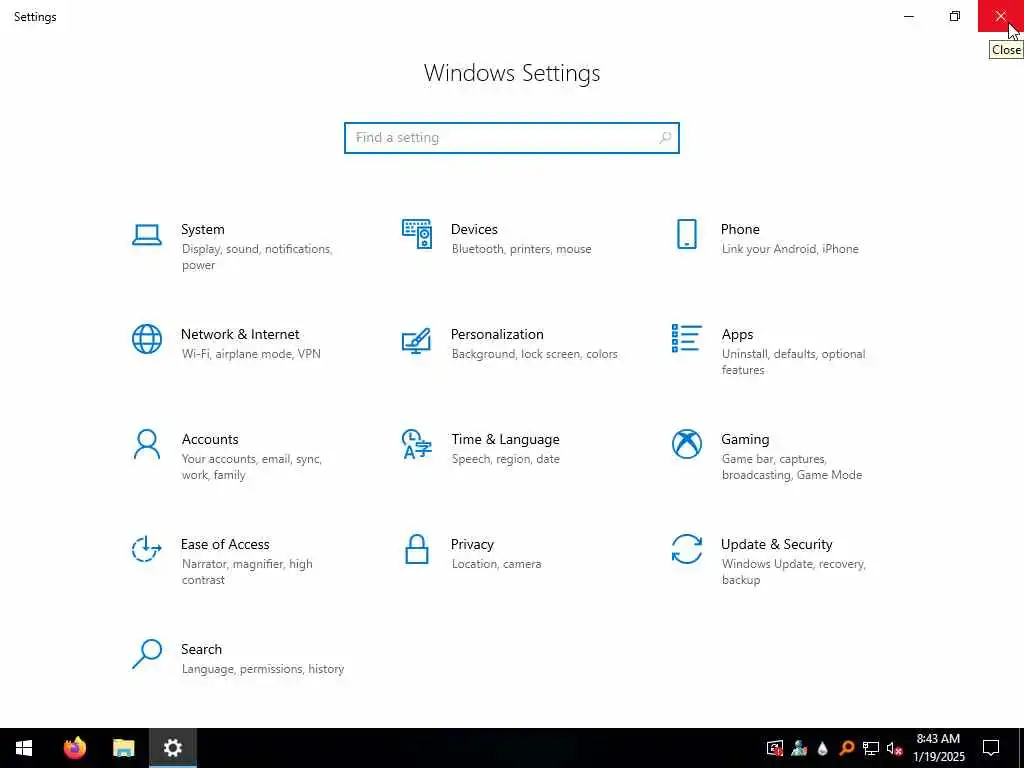Open the Windows Update status tray icon
The width and height of the screenshot is (1024, 768).
(775, 748)
